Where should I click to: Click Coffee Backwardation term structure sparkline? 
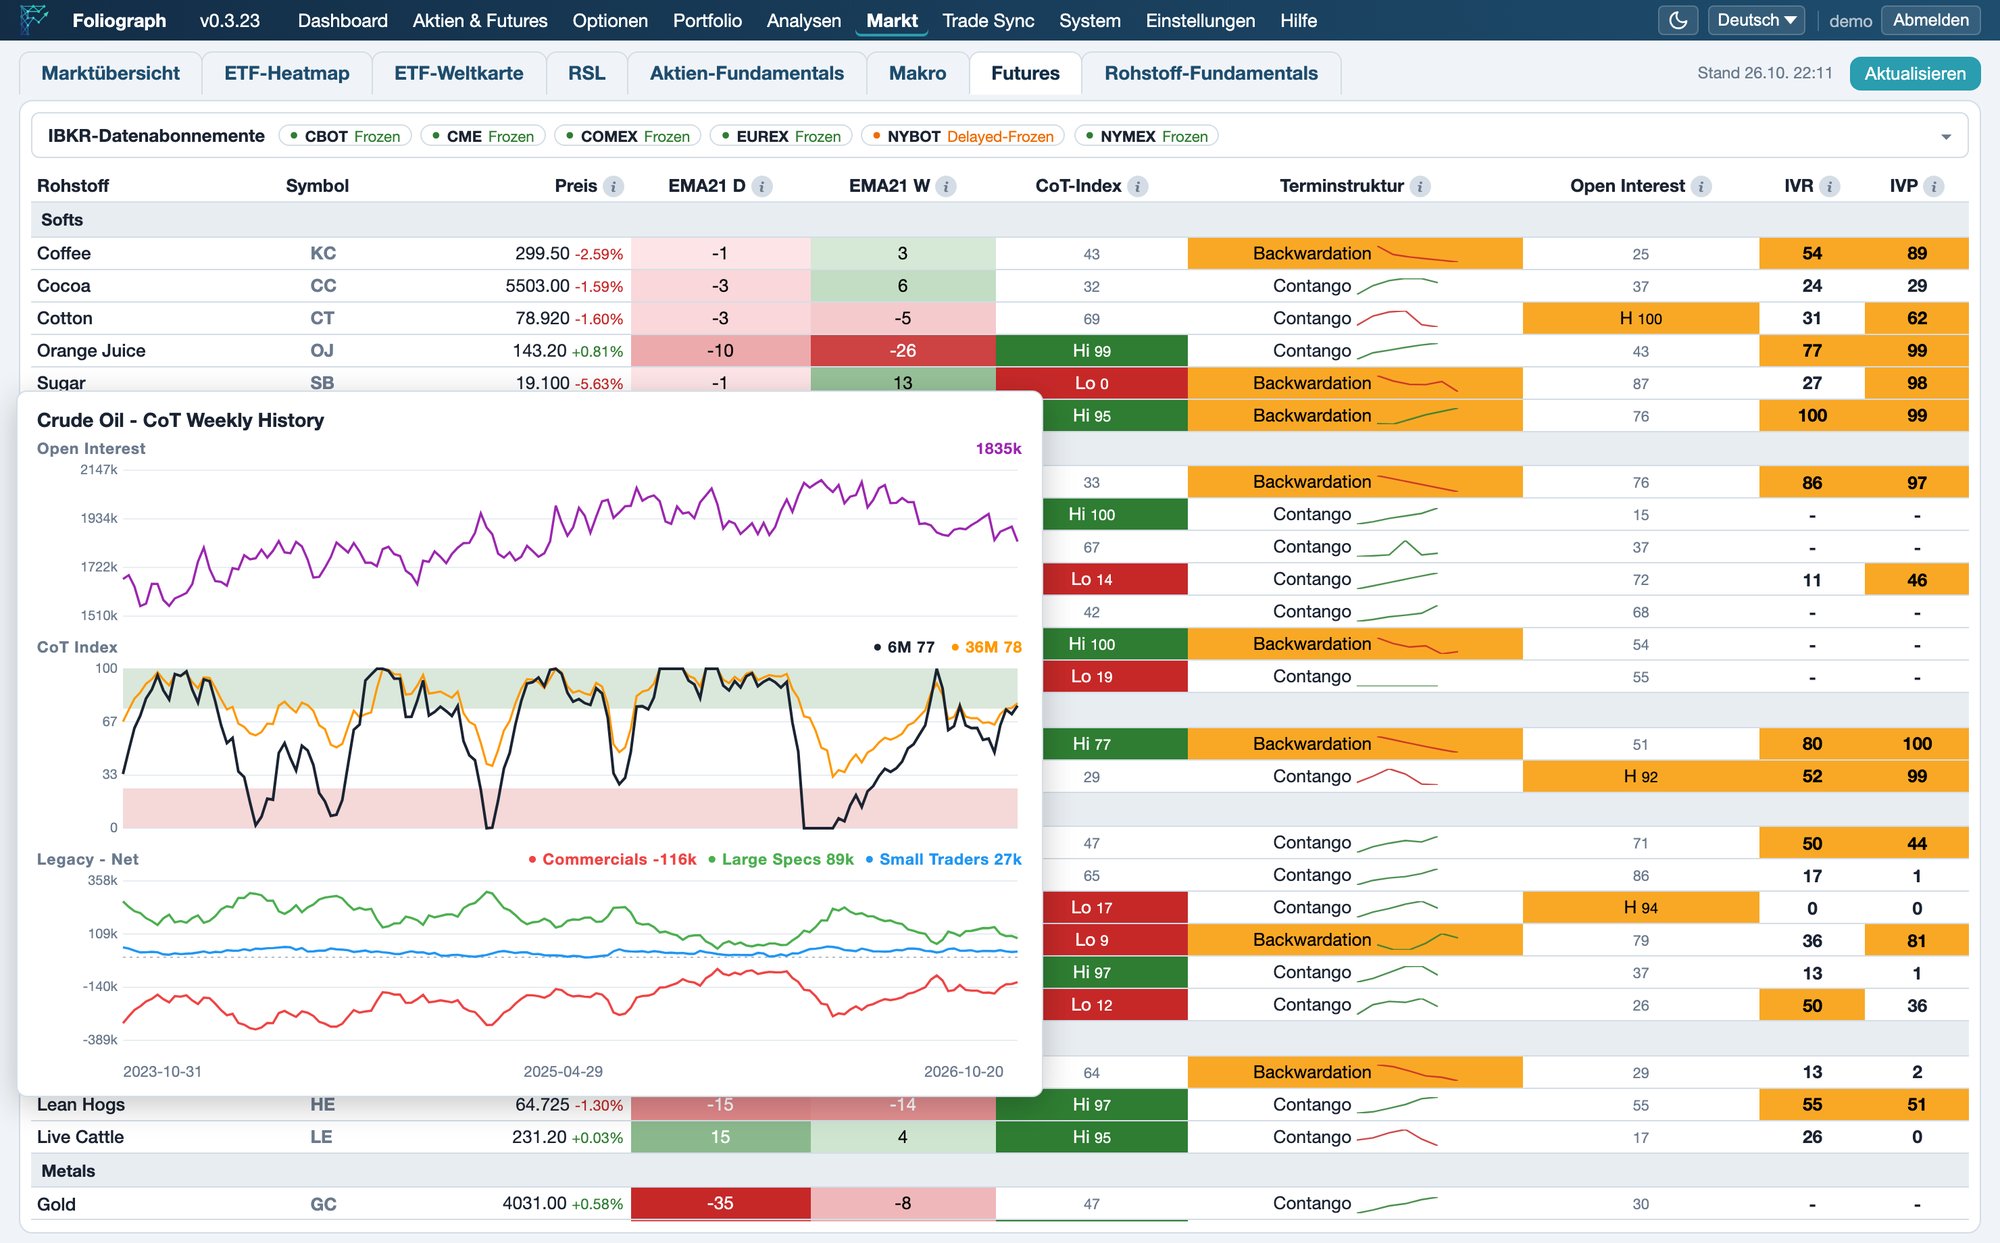[1417, 253]
